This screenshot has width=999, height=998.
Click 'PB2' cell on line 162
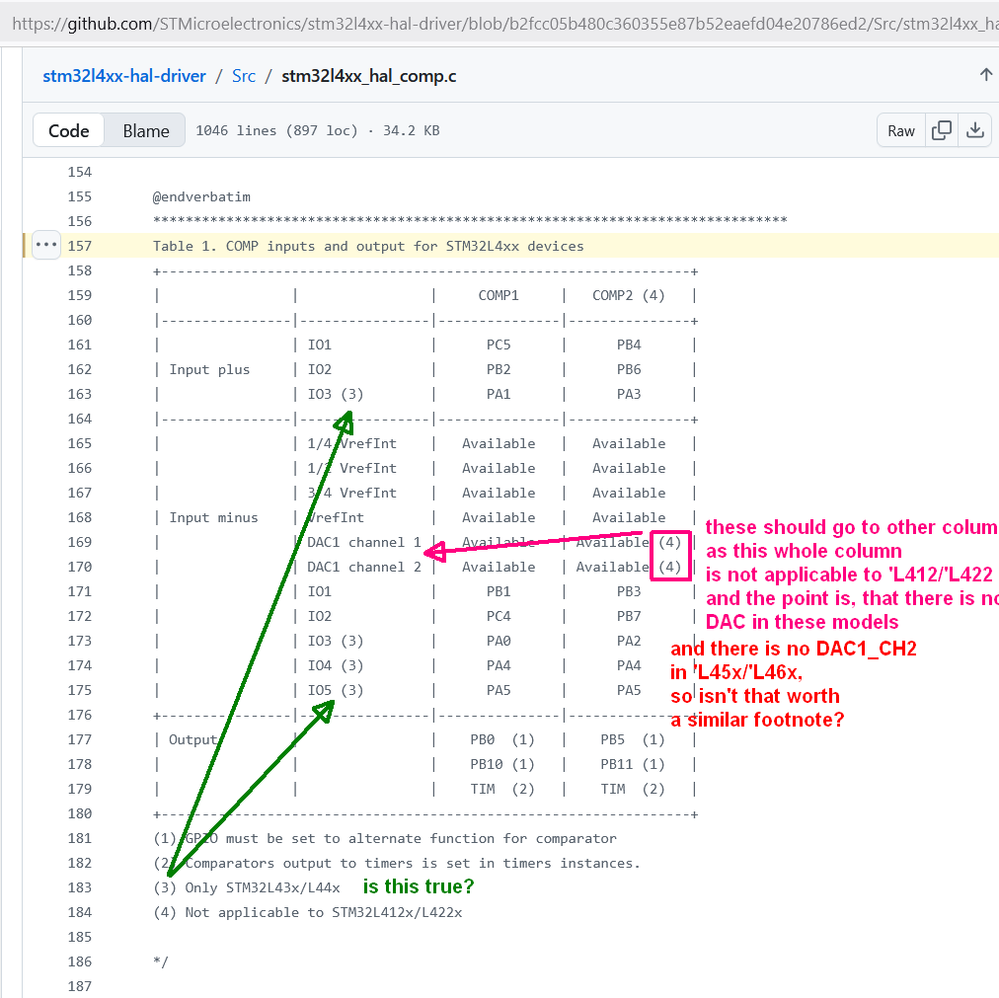click(x=498, y=370)
